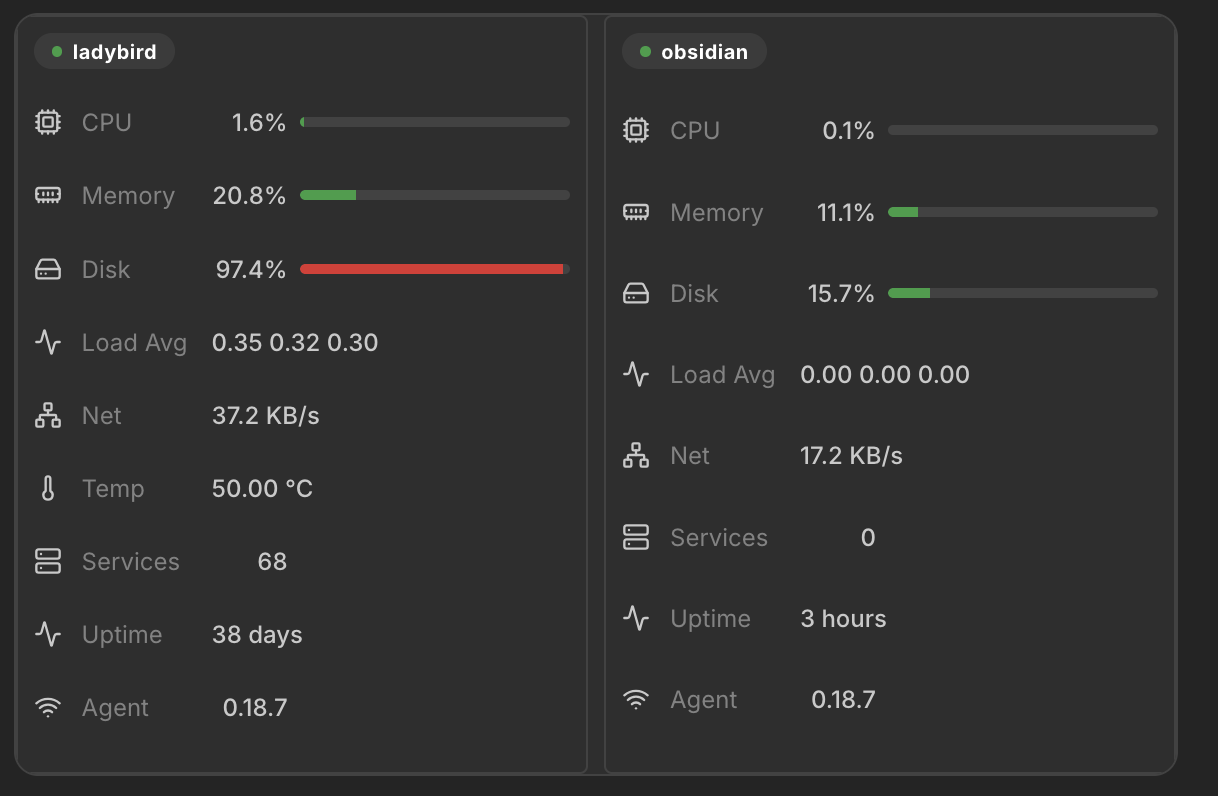Open the ladybird system name badge

point(104,52)
